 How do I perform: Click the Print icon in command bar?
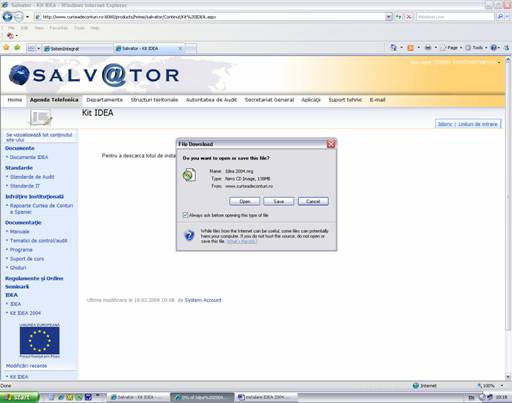pos(428,48)
